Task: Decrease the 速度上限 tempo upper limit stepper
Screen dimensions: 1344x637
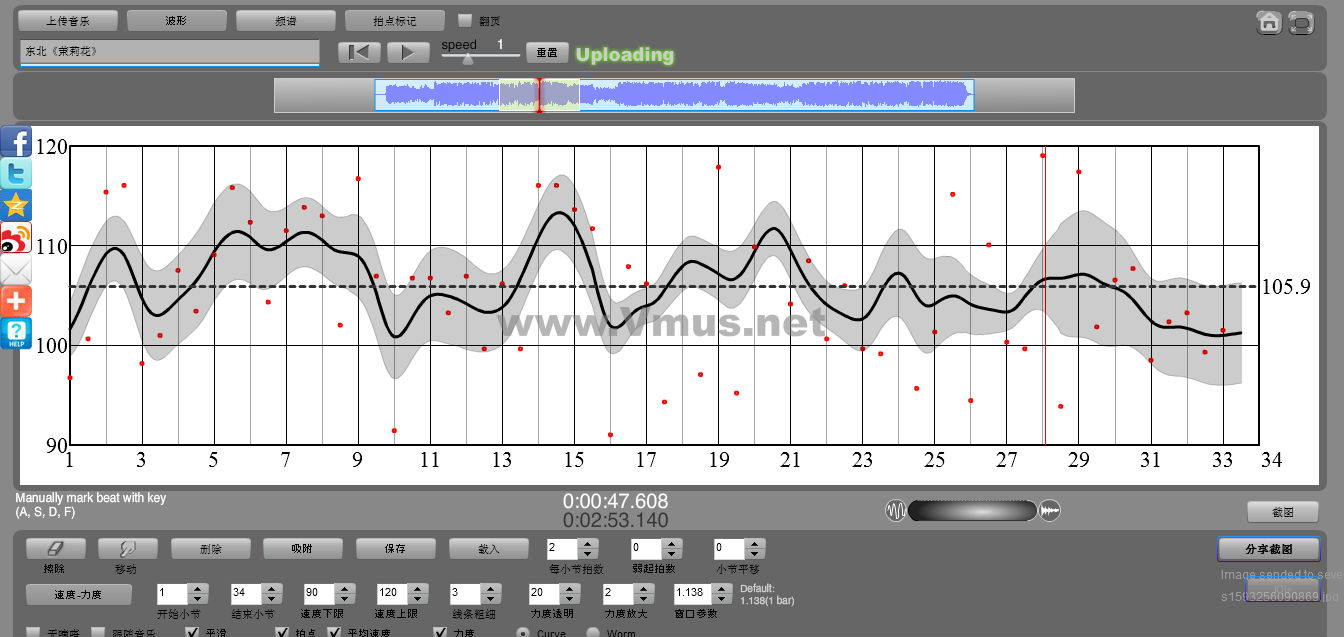Action: click(417, 598)
